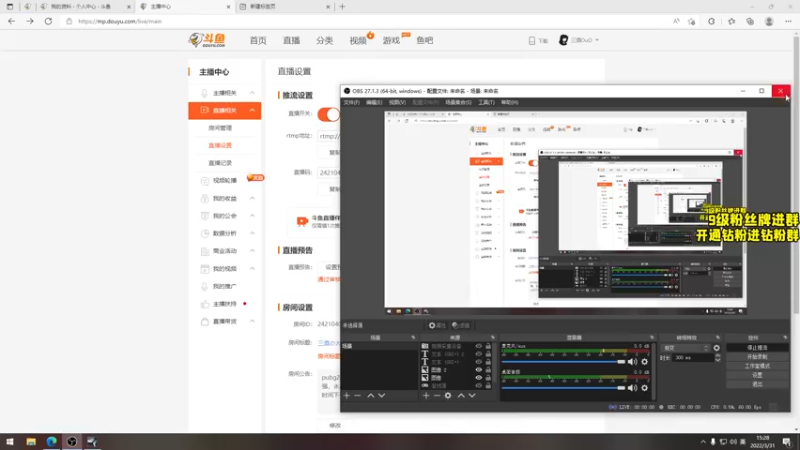Hide the 视频采集设备 source with its eye icon

479,346
